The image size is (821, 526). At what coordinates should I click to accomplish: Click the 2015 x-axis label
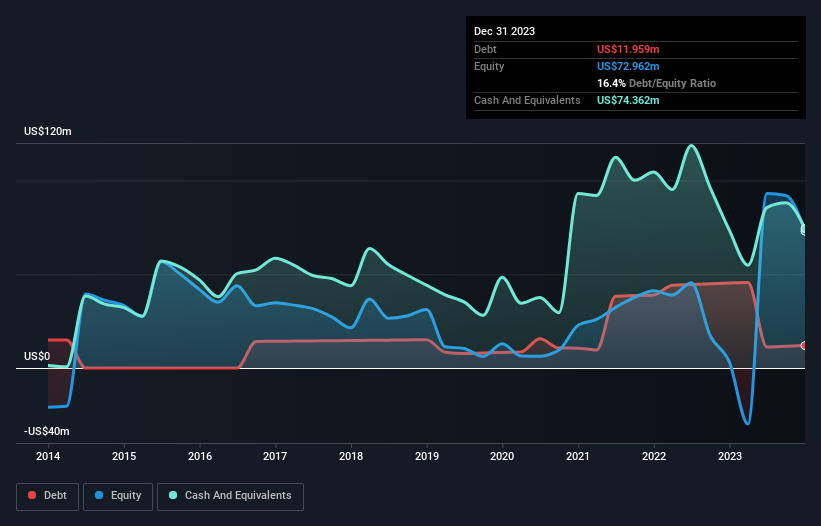pyautogui.click(x=124, y=456)
